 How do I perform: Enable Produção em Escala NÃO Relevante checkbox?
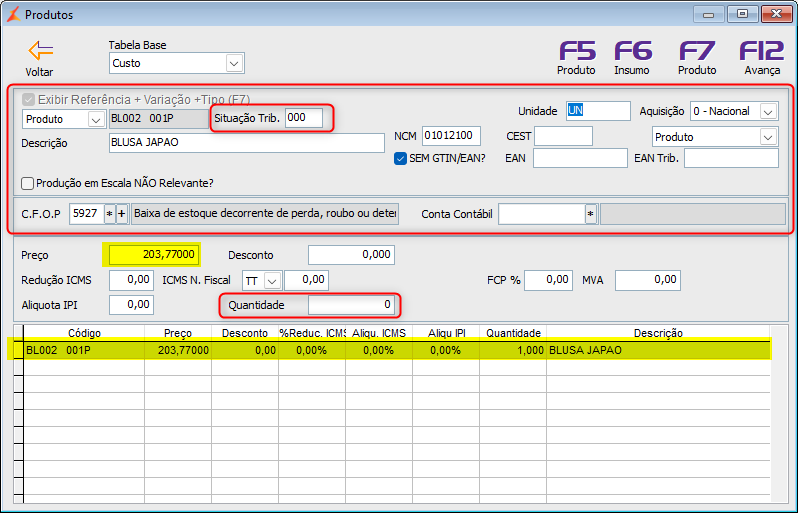tap(27, 183)
